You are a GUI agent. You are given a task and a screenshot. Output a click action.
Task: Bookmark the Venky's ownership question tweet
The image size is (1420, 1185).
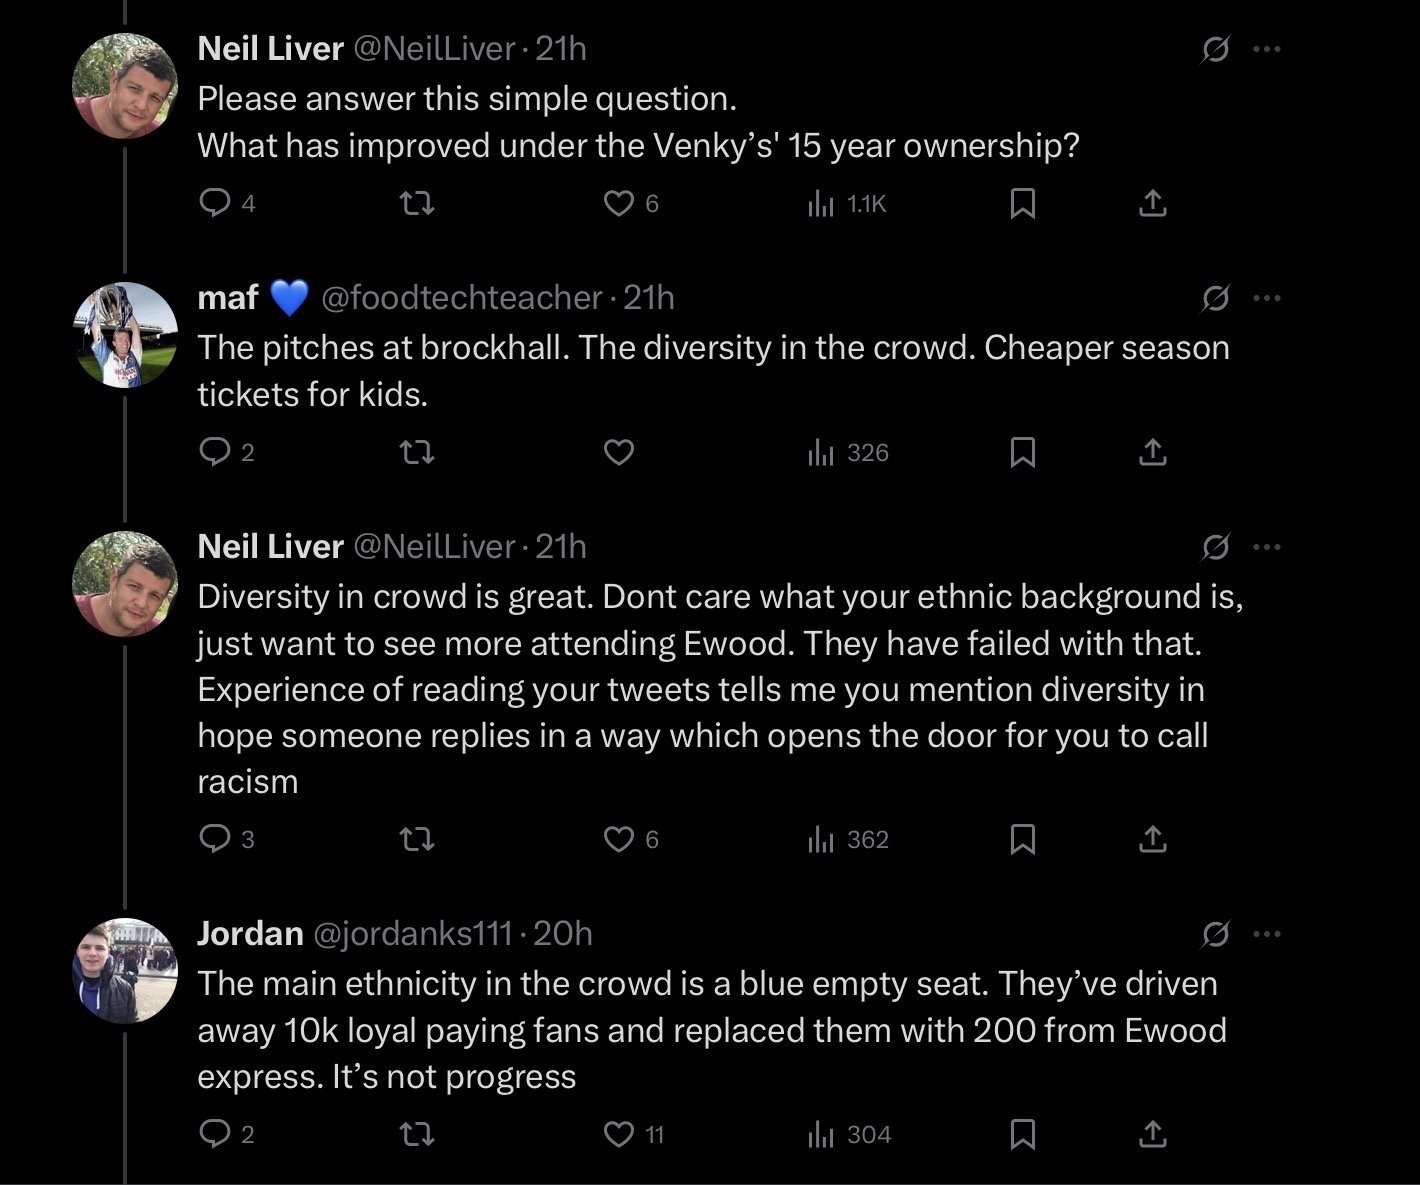pos(1022,204)
